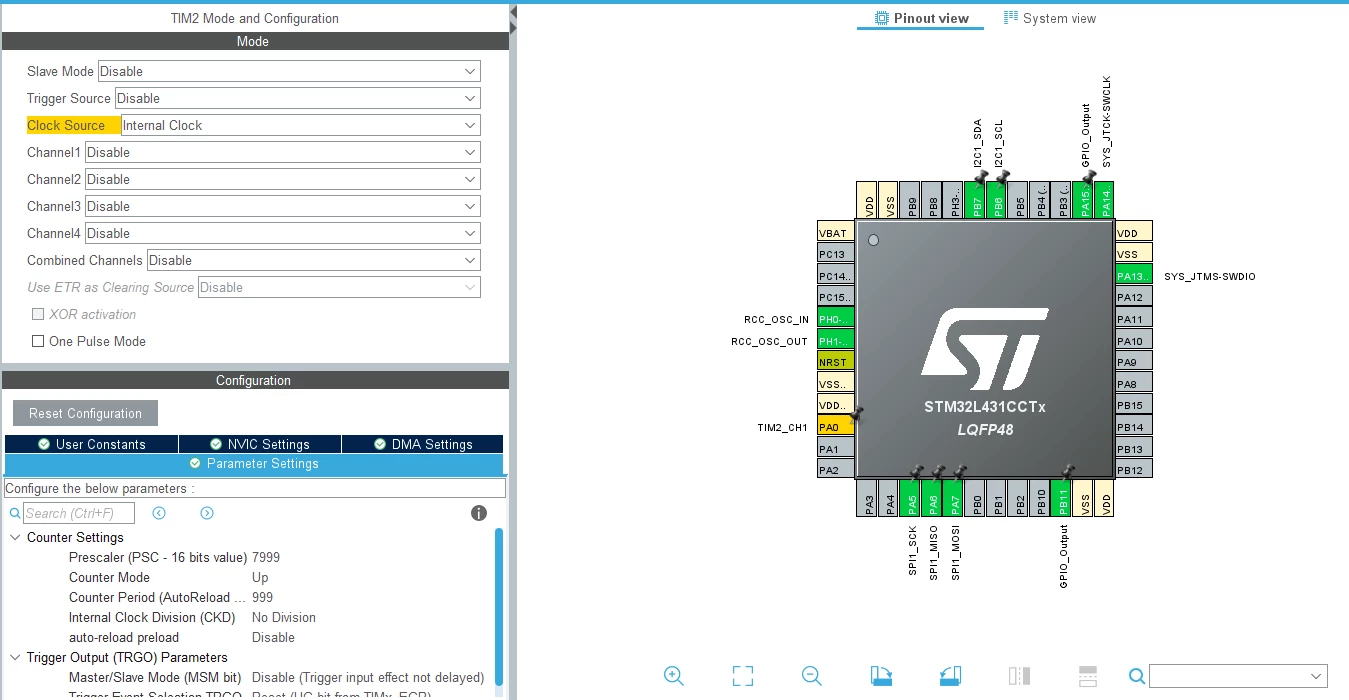Collapse the Counter Settings tree section

(15, 537)
